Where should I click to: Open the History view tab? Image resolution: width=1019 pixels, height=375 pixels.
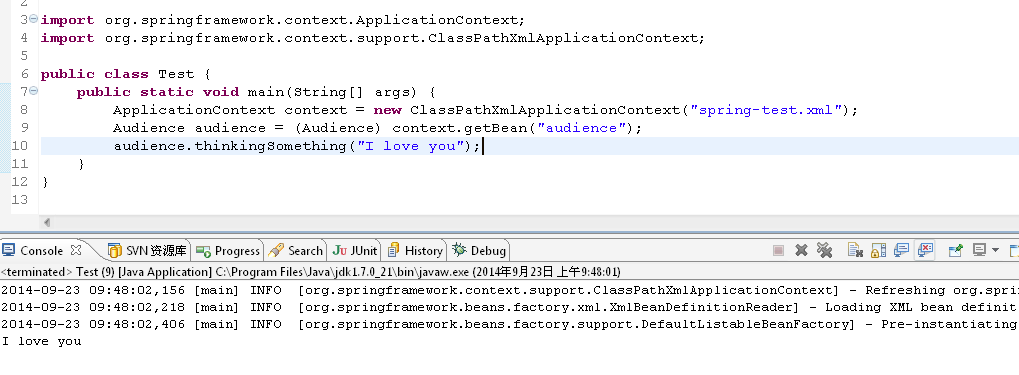[x=415, y=251]
